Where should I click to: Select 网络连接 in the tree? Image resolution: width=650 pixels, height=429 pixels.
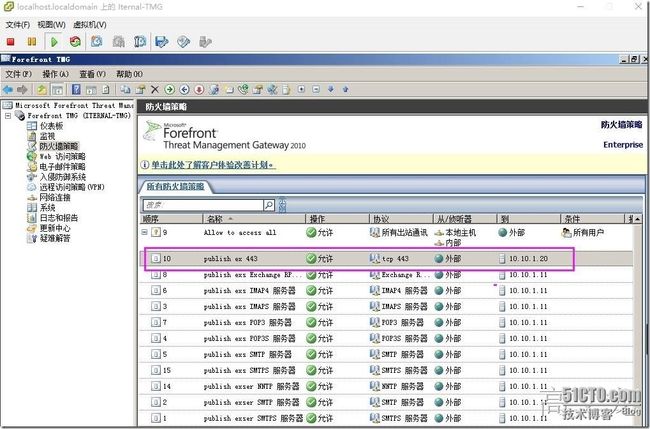coord(55,197)
